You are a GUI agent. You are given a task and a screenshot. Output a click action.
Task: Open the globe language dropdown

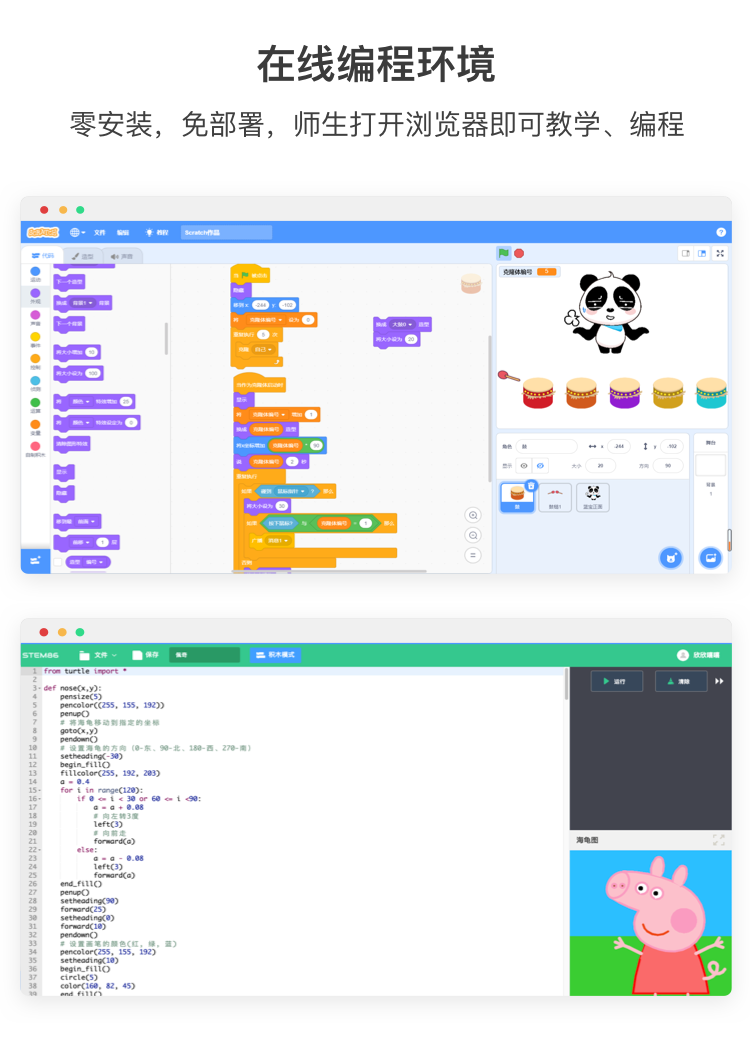pos(77,232)
